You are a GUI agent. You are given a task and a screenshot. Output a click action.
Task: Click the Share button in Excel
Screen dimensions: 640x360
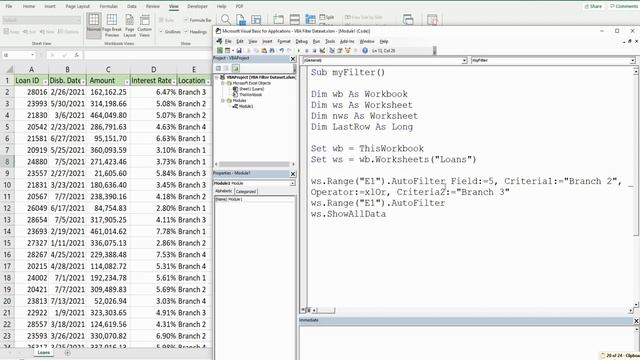(593, 6)
